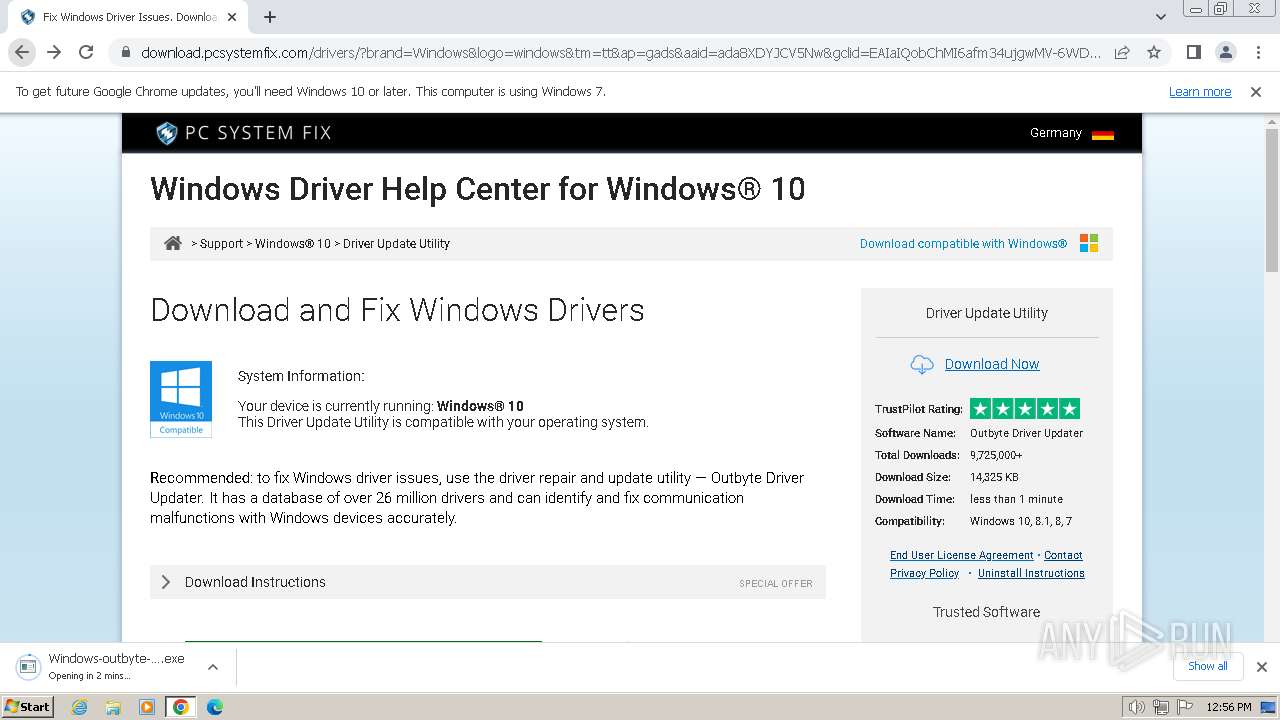
Task: Open the Learn more link
Action: [x=1200, y=92]
